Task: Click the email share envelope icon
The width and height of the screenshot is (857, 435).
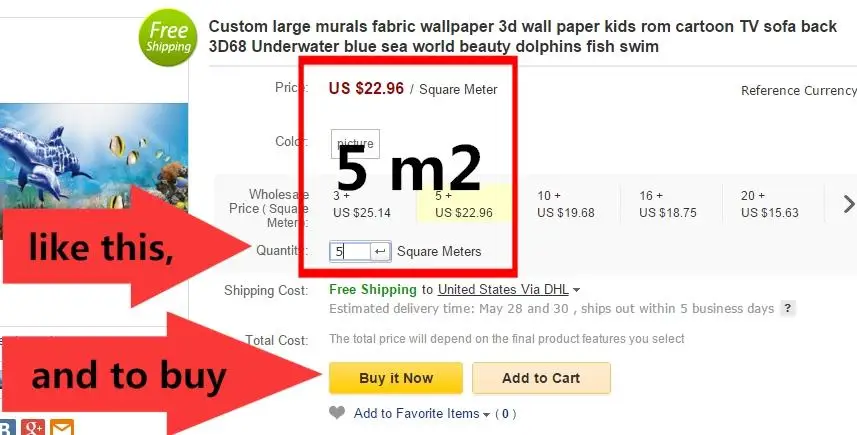Action: coord(62,428)
